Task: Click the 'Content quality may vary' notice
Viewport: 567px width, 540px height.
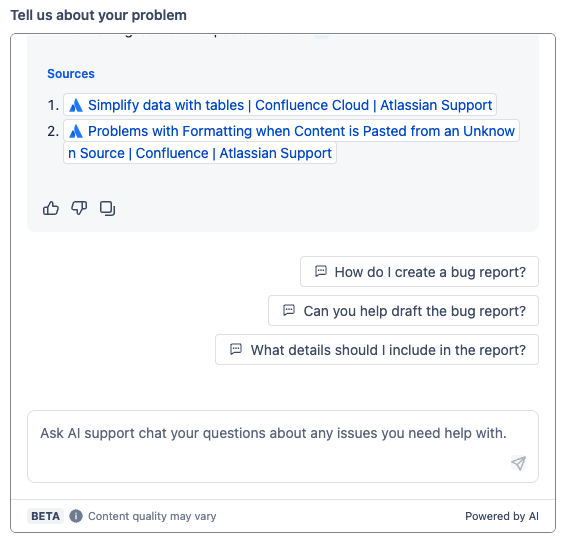Action: click(x=152, y=516)
